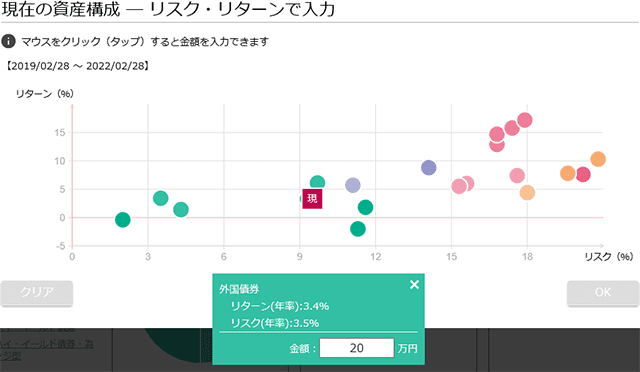Select the light pink dot near risk 17.6
This screenshot has height=372, width=640.
[x=517, y=176]
